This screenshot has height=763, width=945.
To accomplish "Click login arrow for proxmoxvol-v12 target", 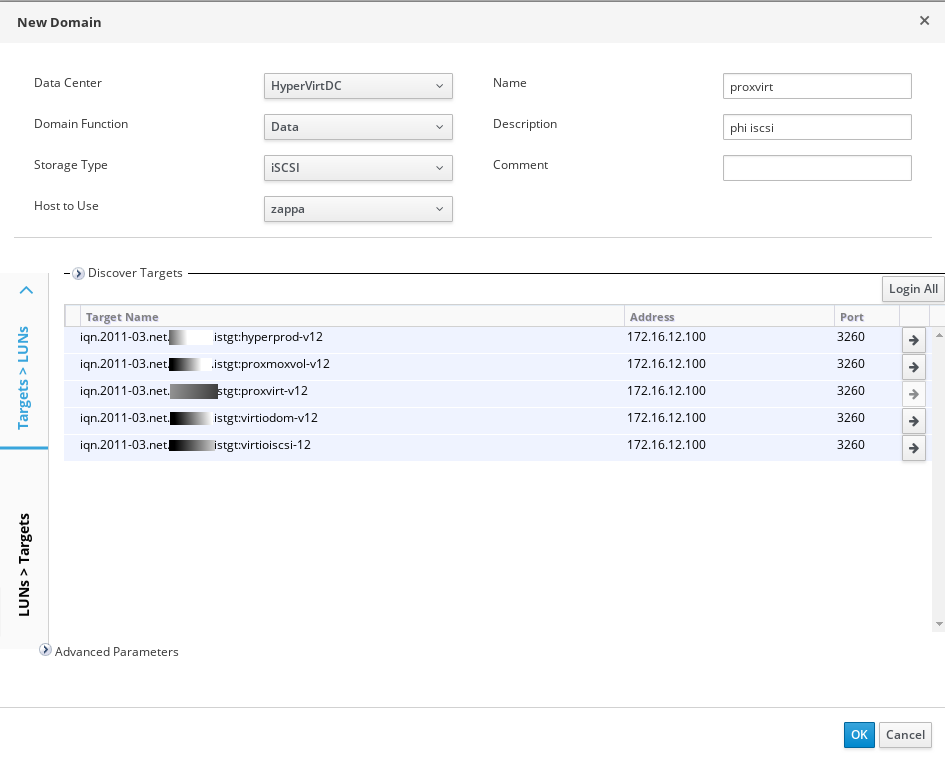I will point(913,367).
